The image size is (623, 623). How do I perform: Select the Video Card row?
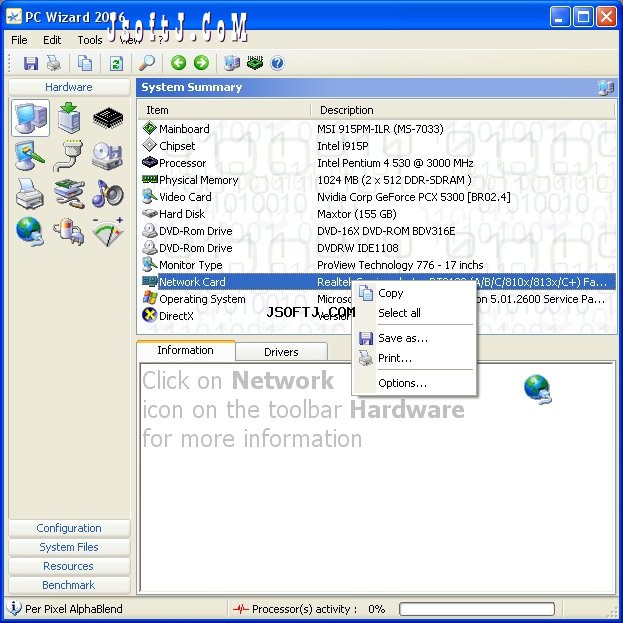tap(377, 197)
